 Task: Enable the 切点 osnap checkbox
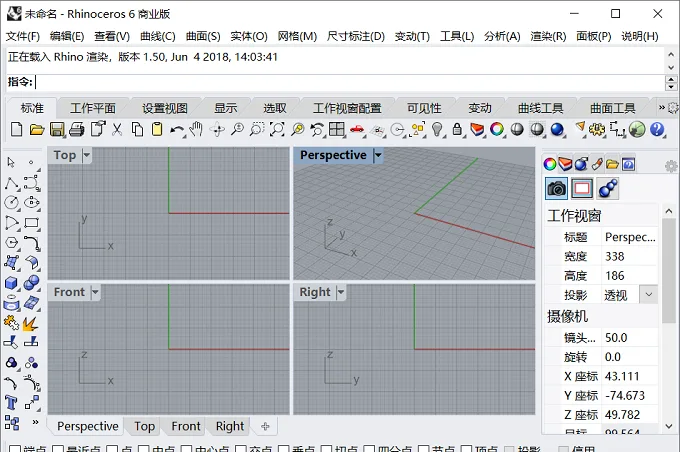pyautogui.click(x=326, y=449)
